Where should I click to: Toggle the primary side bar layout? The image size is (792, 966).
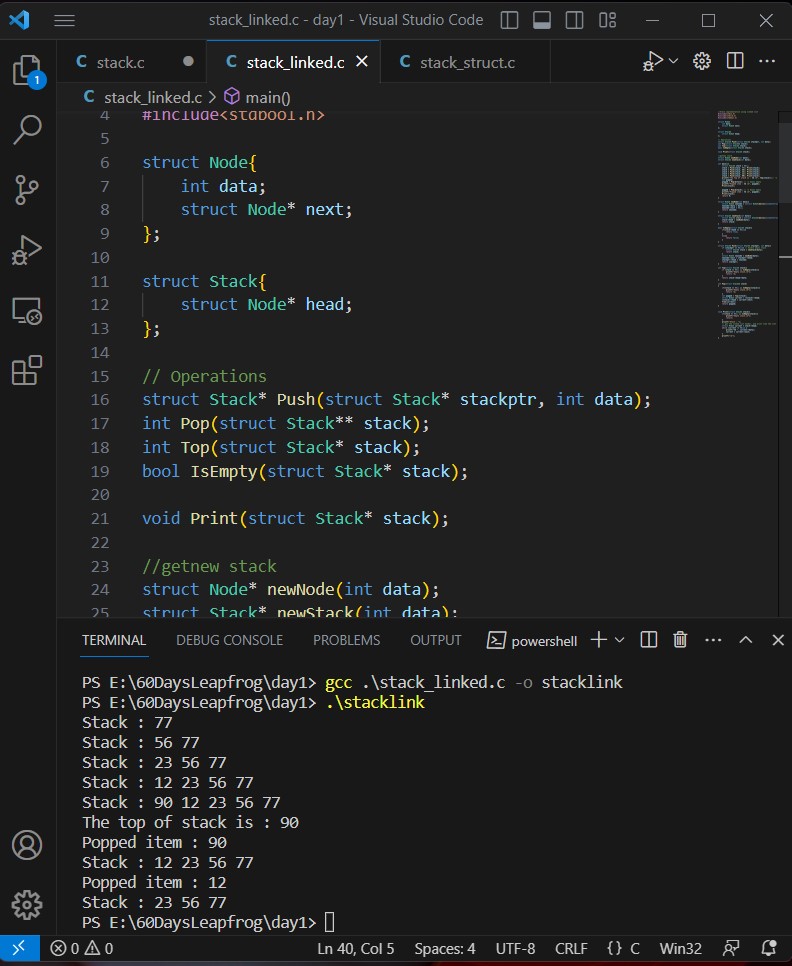[509, 20]
